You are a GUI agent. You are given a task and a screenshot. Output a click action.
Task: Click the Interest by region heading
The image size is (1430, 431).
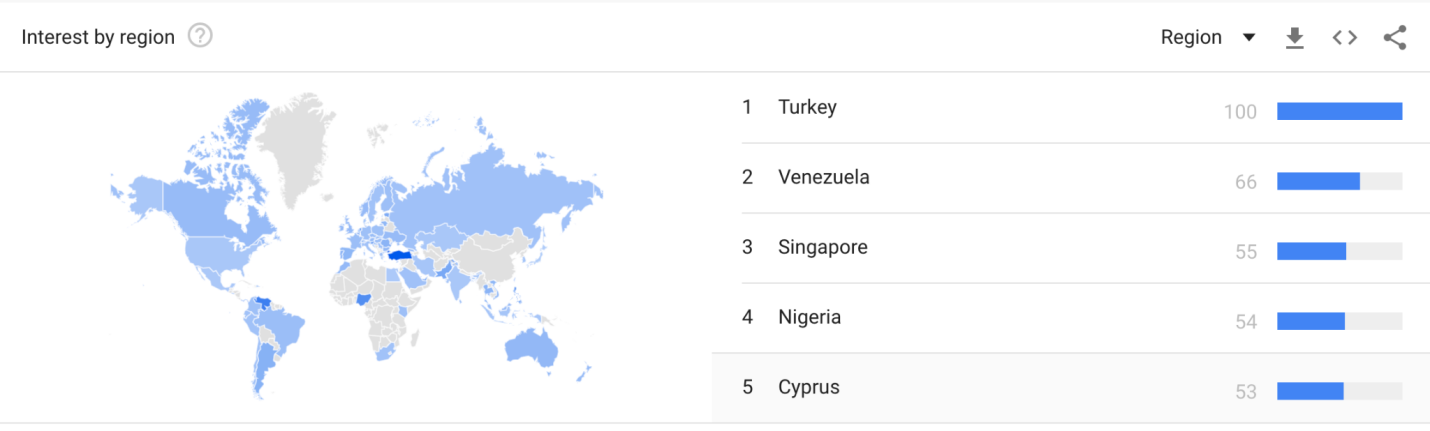click(x=98, y=37)
